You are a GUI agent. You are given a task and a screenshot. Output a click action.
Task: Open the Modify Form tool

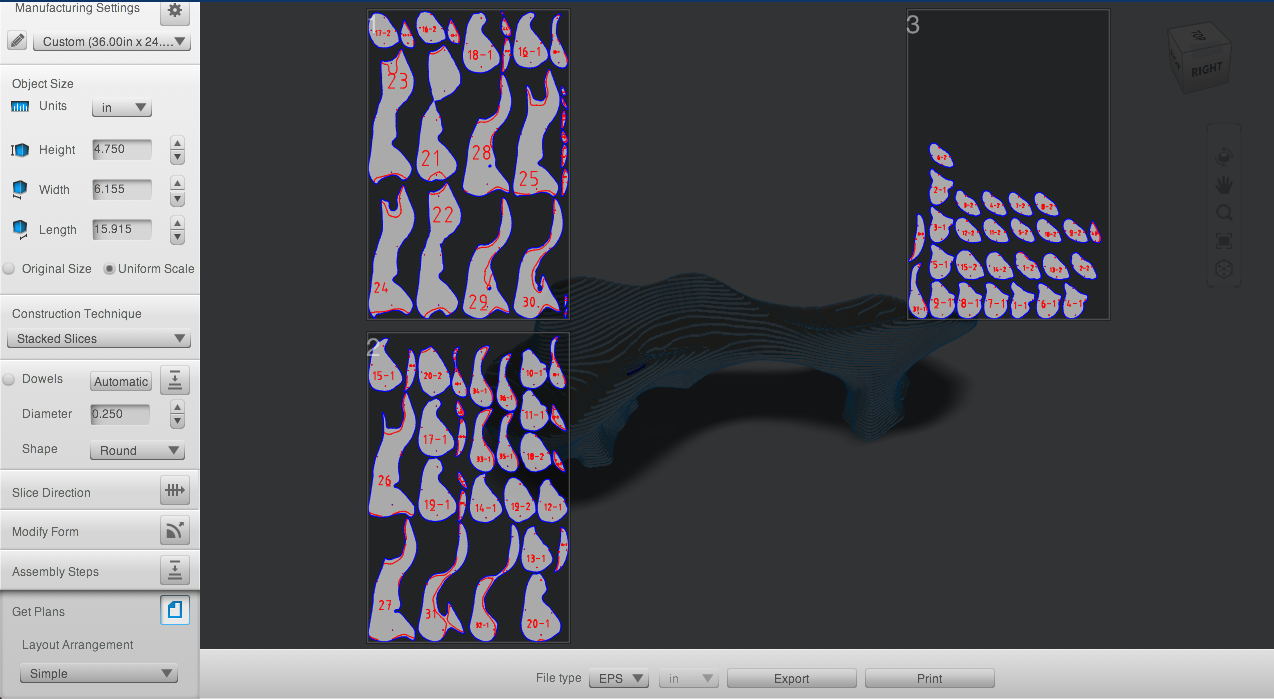pos(174,531)
